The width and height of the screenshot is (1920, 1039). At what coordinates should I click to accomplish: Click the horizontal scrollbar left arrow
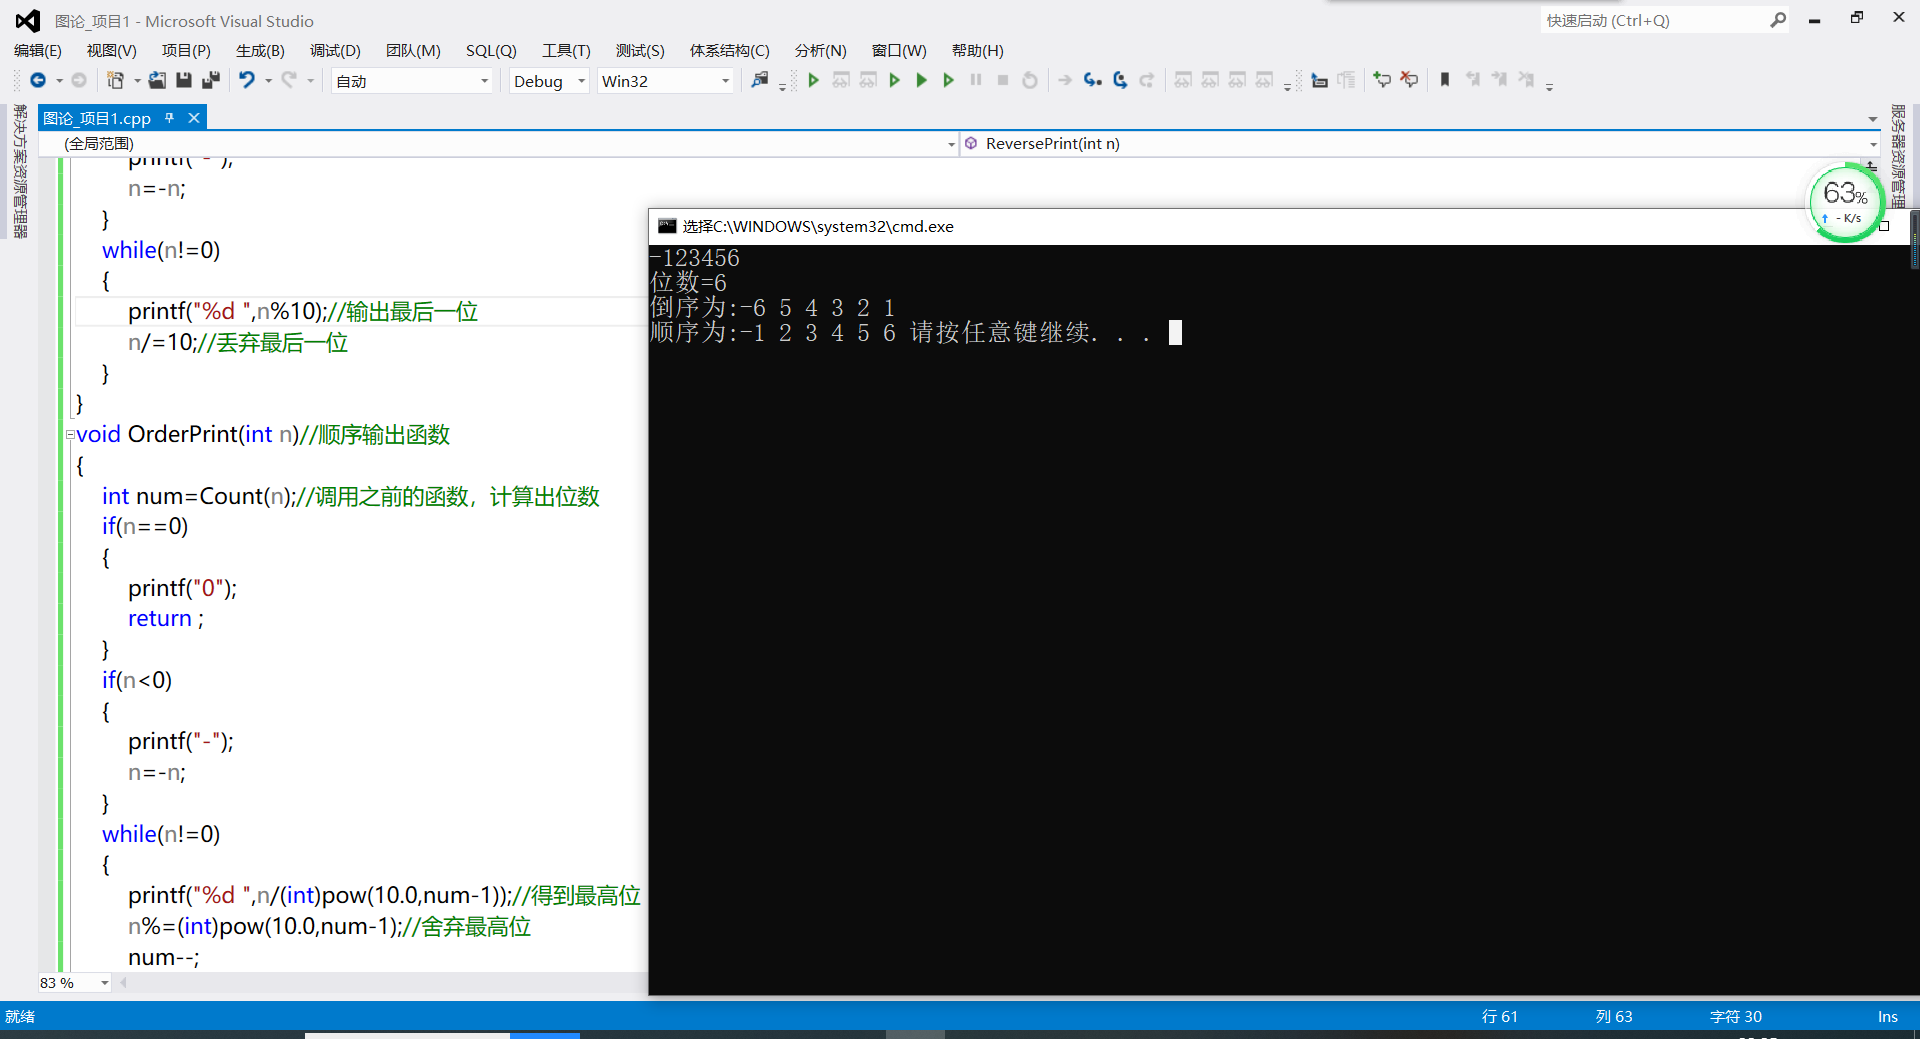[123, 983]
